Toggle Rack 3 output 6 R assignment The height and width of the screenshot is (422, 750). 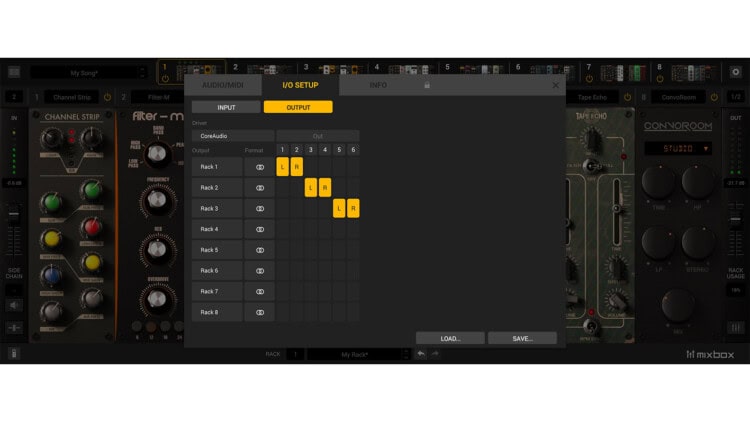[353, 209]
